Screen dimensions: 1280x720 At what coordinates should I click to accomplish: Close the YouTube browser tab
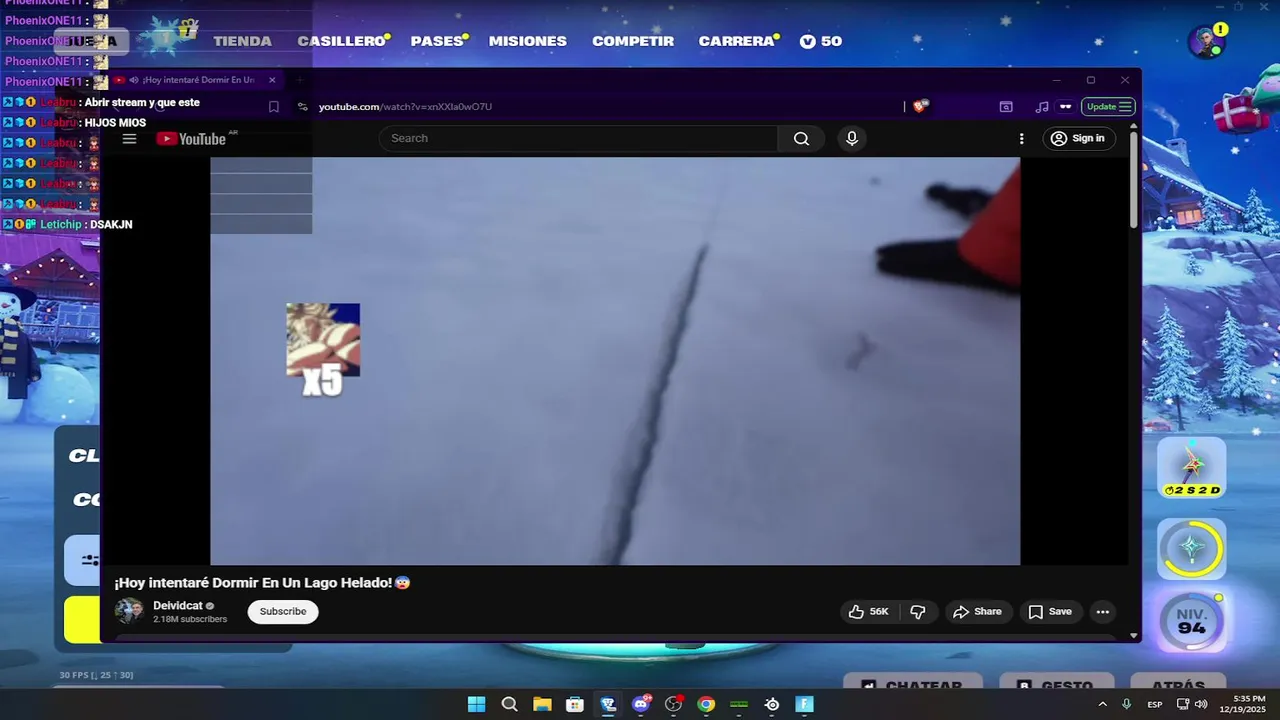(272, 80)
